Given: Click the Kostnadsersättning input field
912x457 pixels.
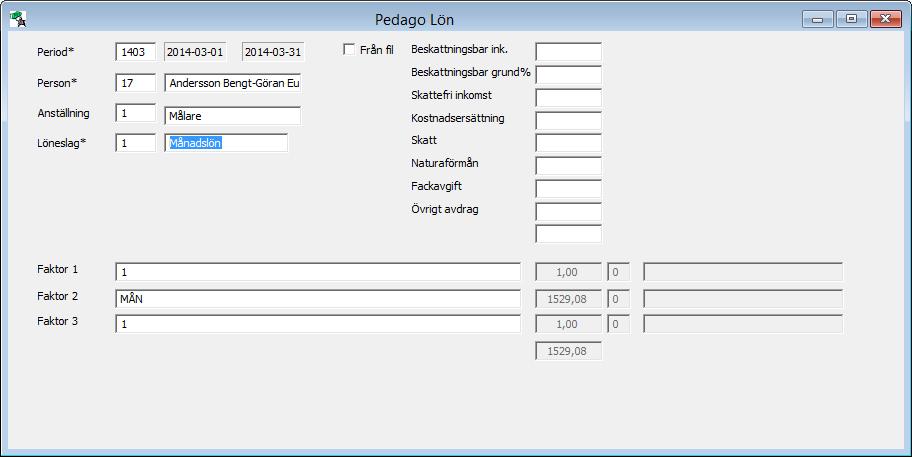Looking at the screenshot, I should (x=568, y=120).
